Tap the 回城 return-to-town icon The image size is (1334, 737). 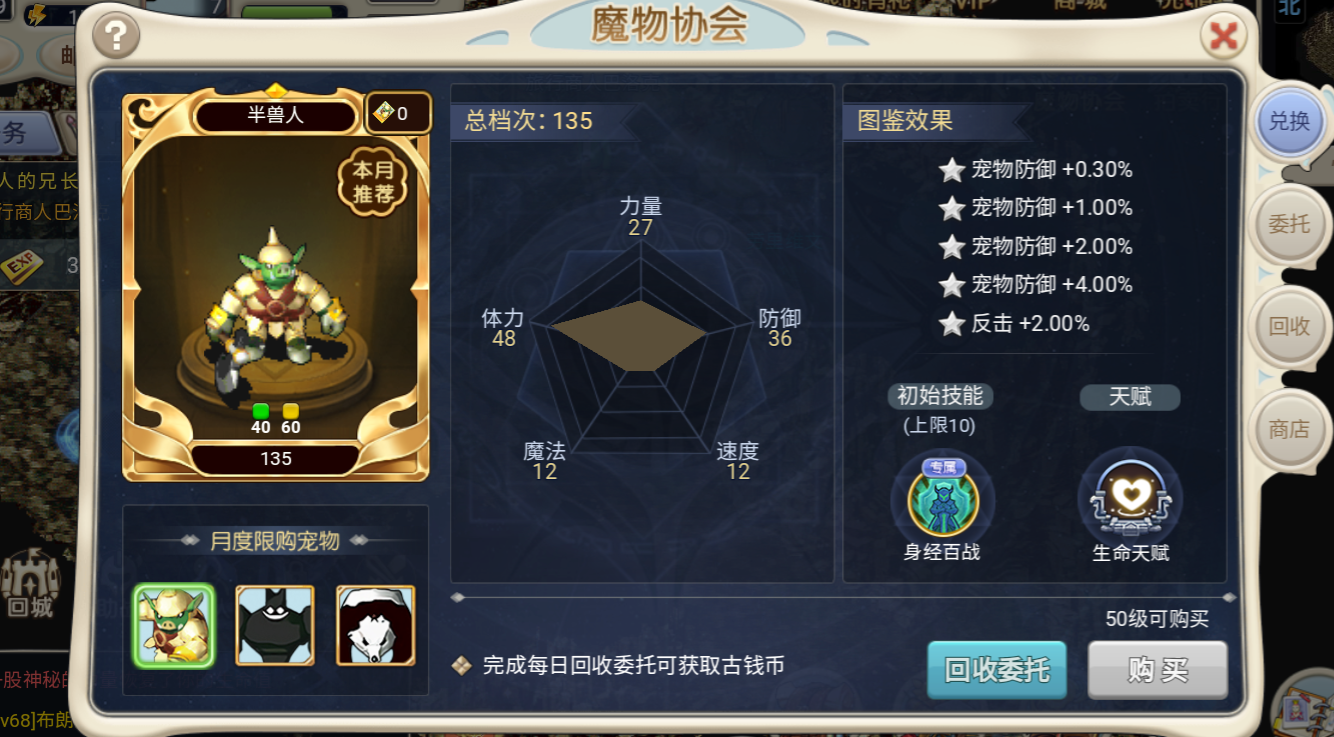tap(30, 585)
